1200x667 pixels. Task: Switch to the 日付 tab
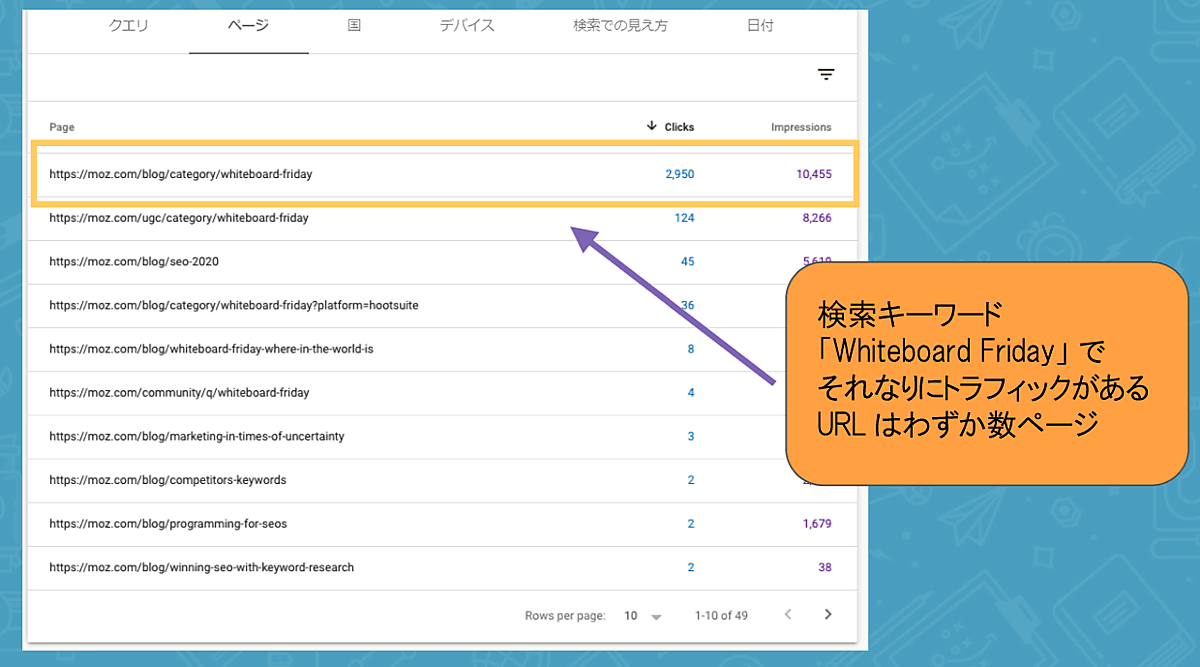pyautogui.click(x=760, y=26)
